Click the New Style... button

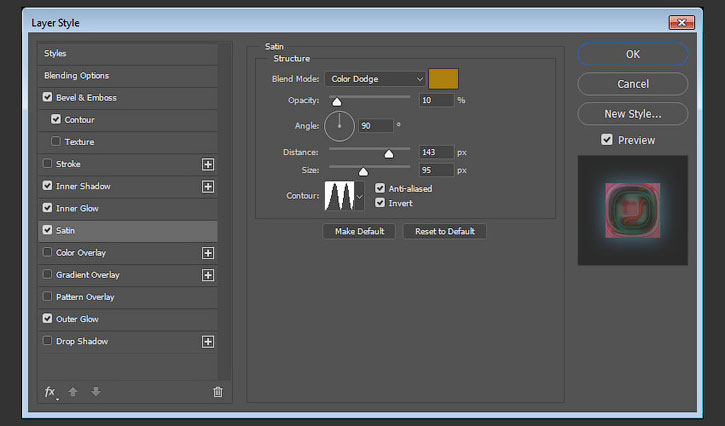[633, 114]
